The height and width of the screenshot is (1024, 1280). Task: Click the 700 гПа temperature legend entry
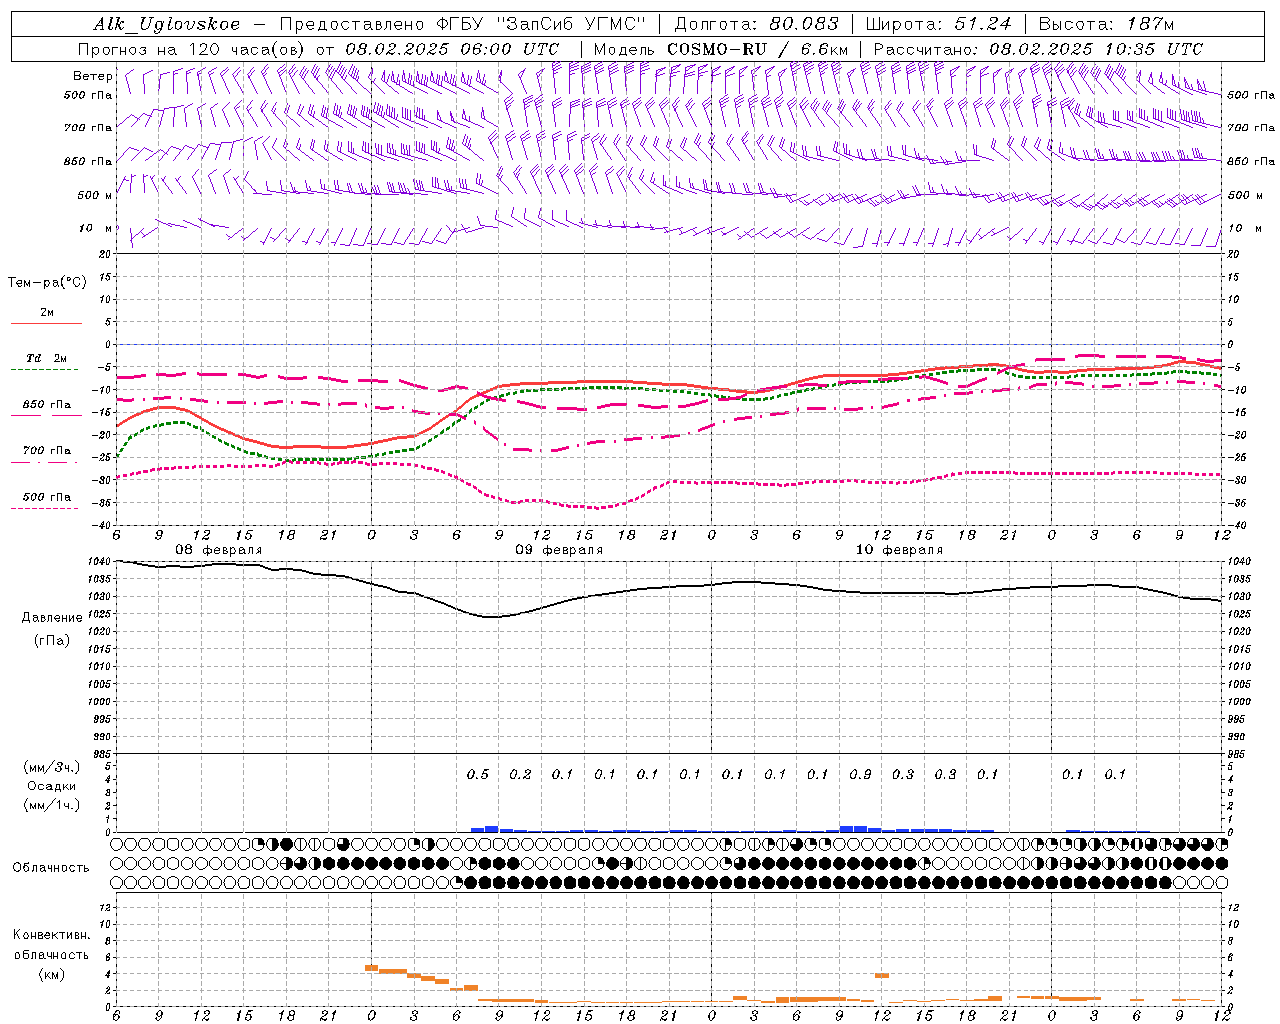pos(47,451)
